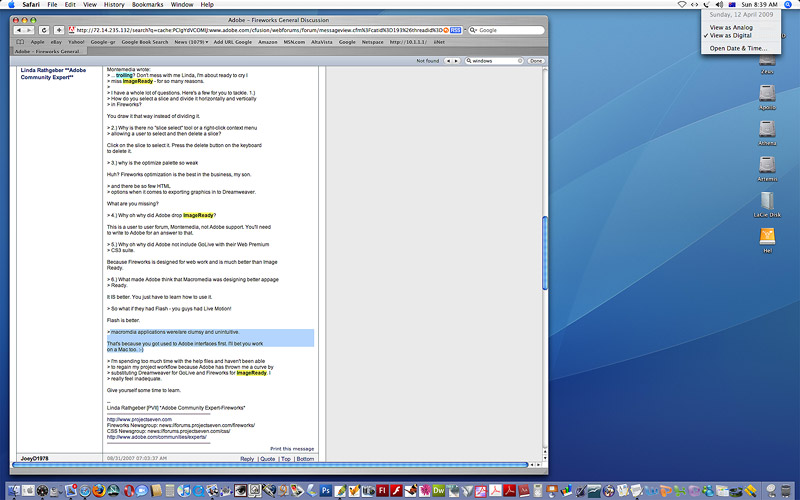
Task: Expand the News (1079) bookmarks dropdown
Action: (x=191, y=42)
